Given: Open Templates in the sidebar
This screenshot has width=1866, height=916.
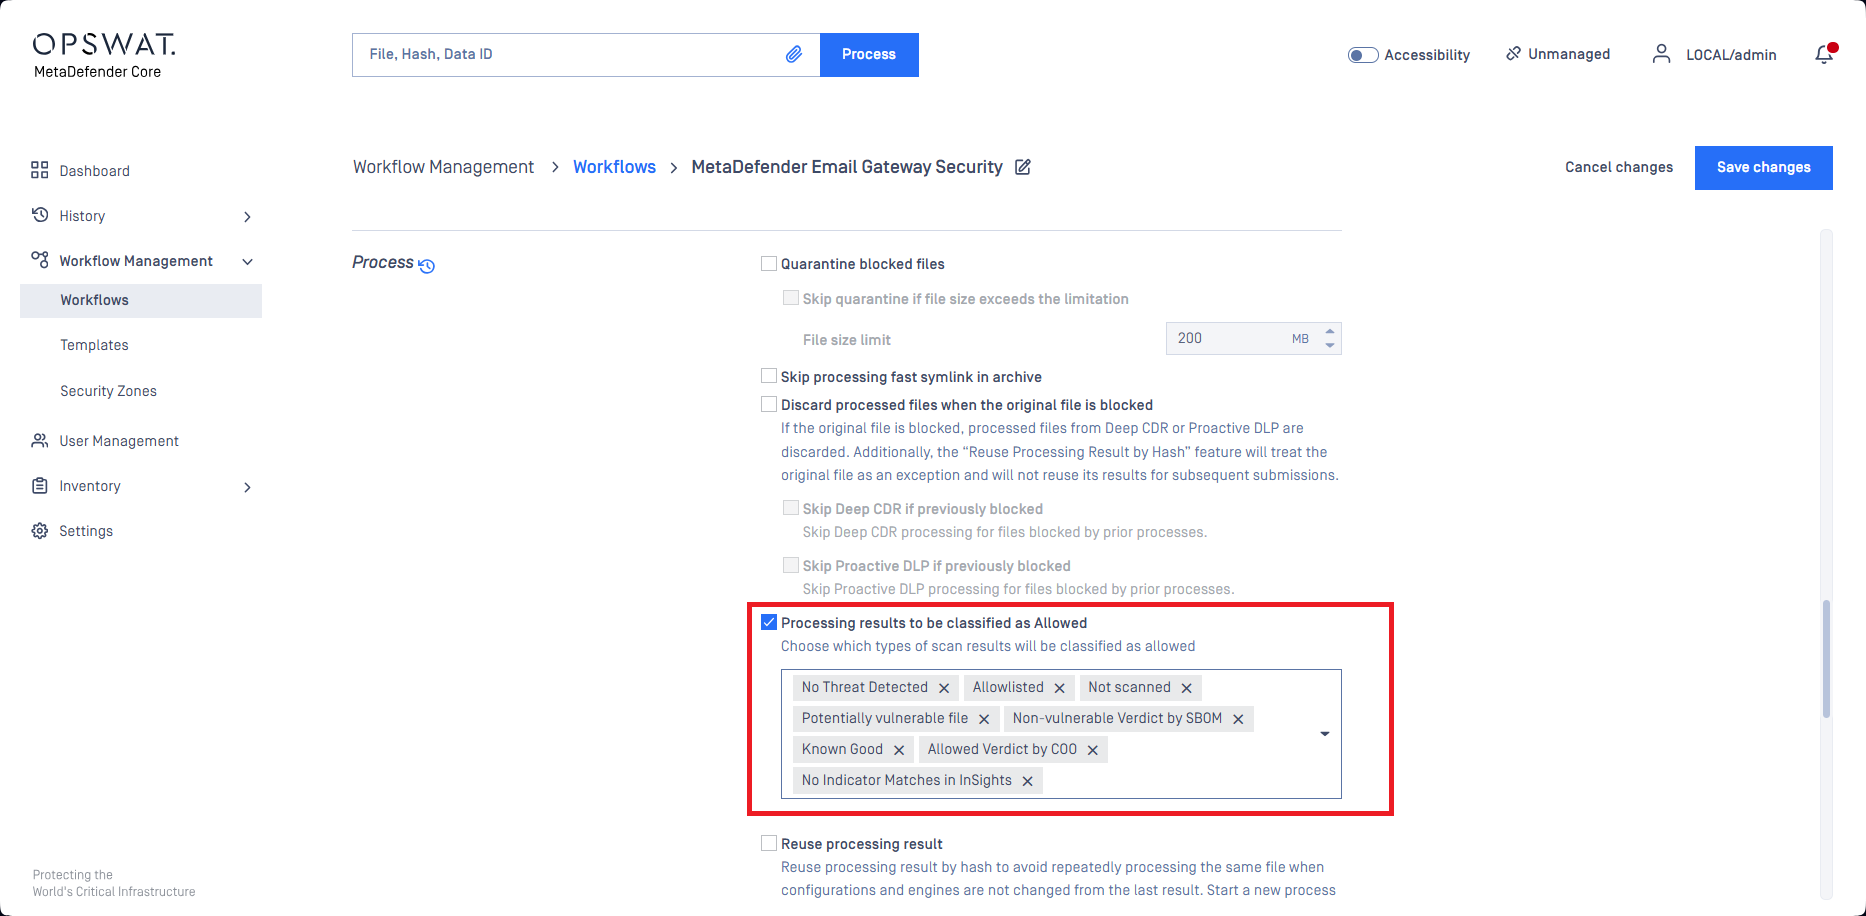Looking at the screenshot, I should pos(94,345).
